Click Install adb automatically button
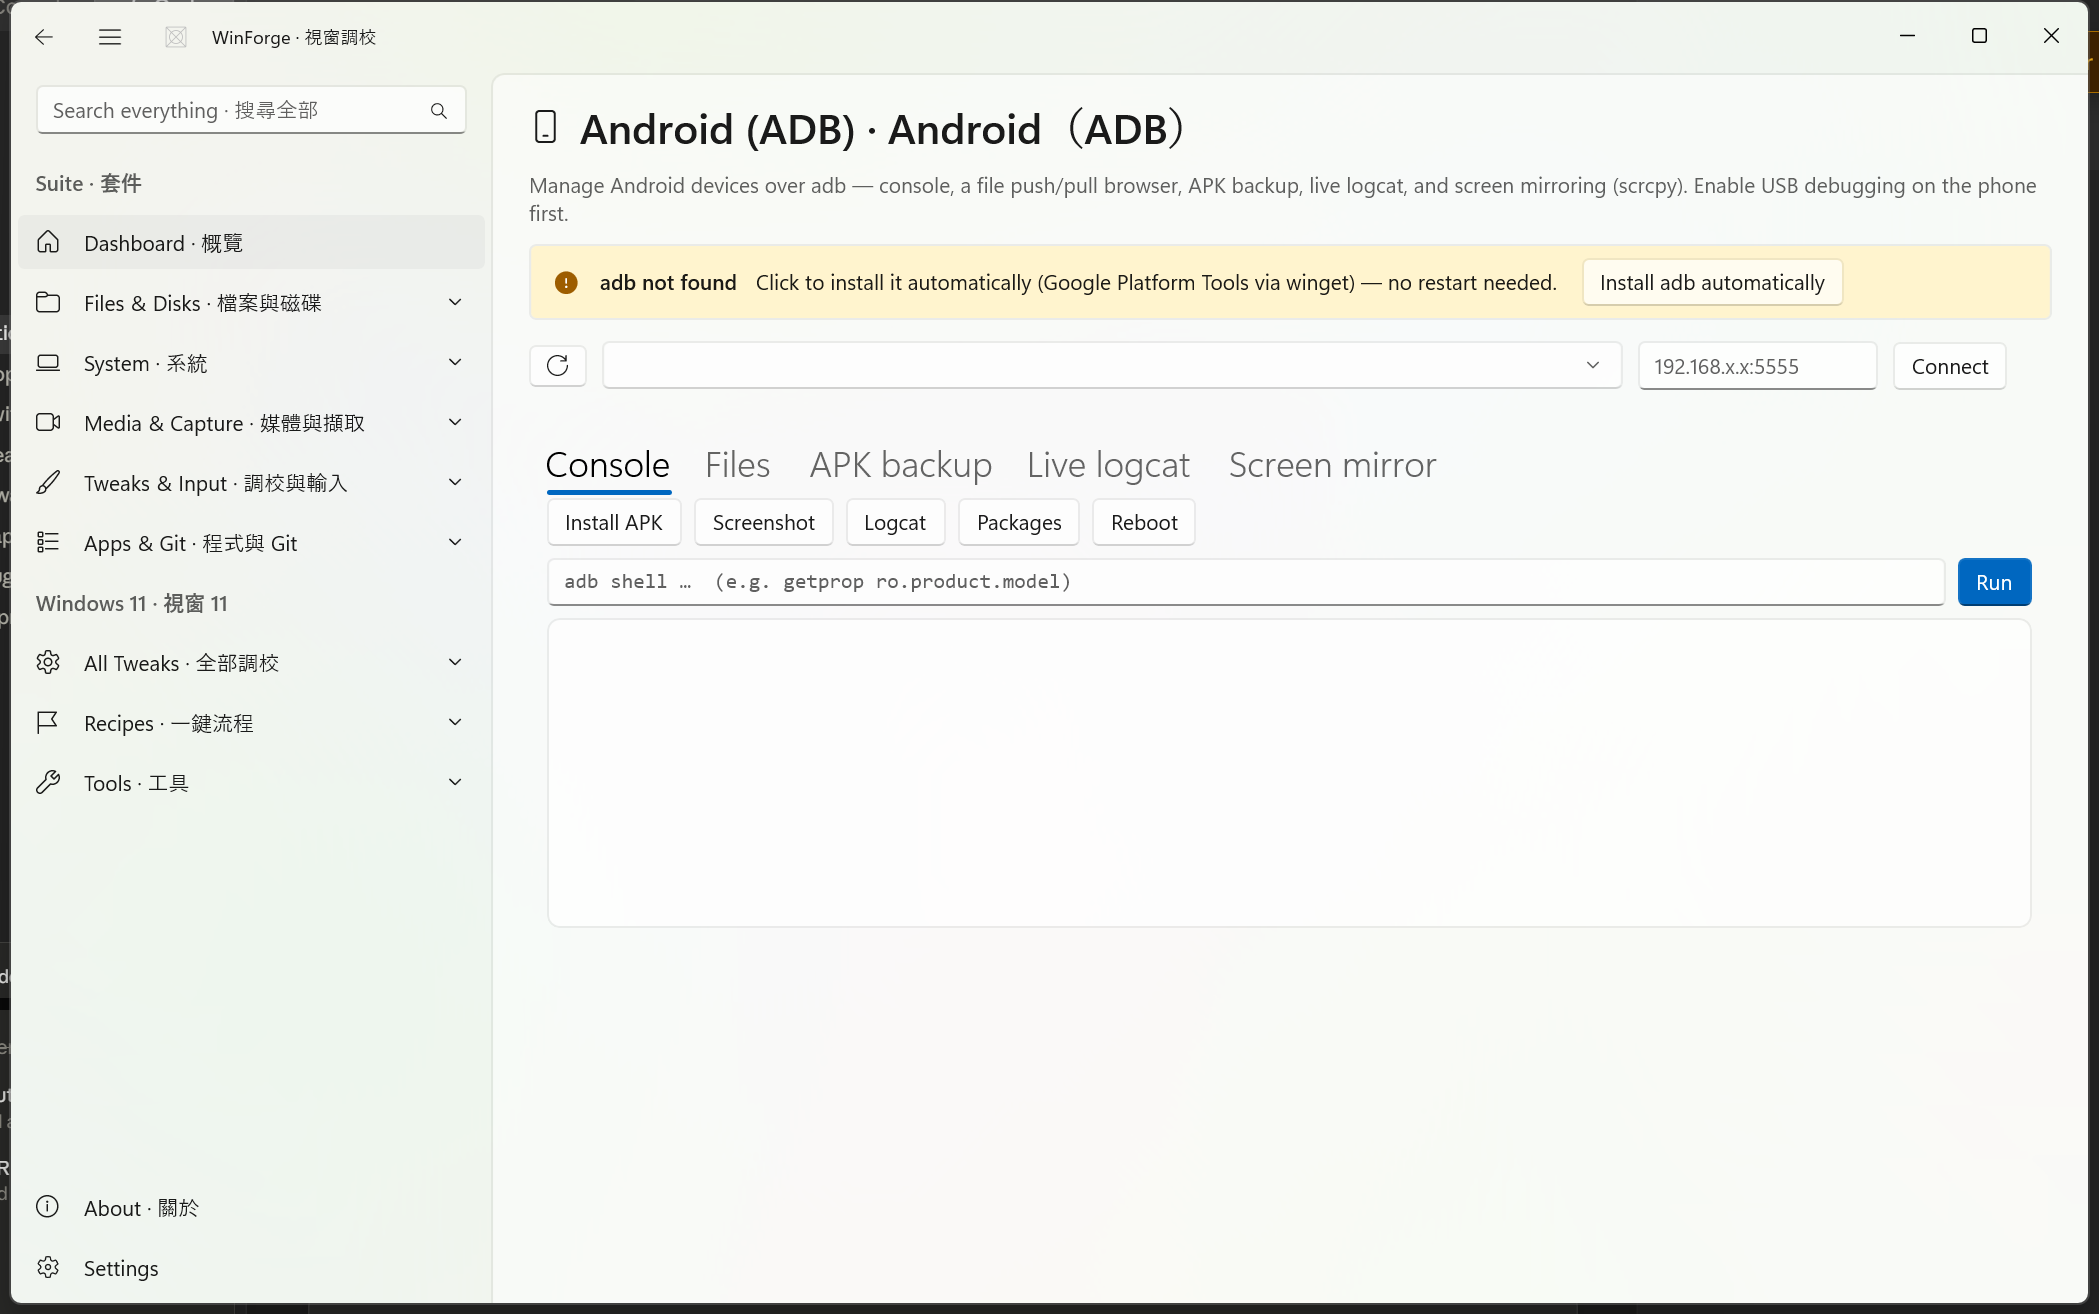The width and height of the screenshot is (2099, 1314). (1712, 283)
